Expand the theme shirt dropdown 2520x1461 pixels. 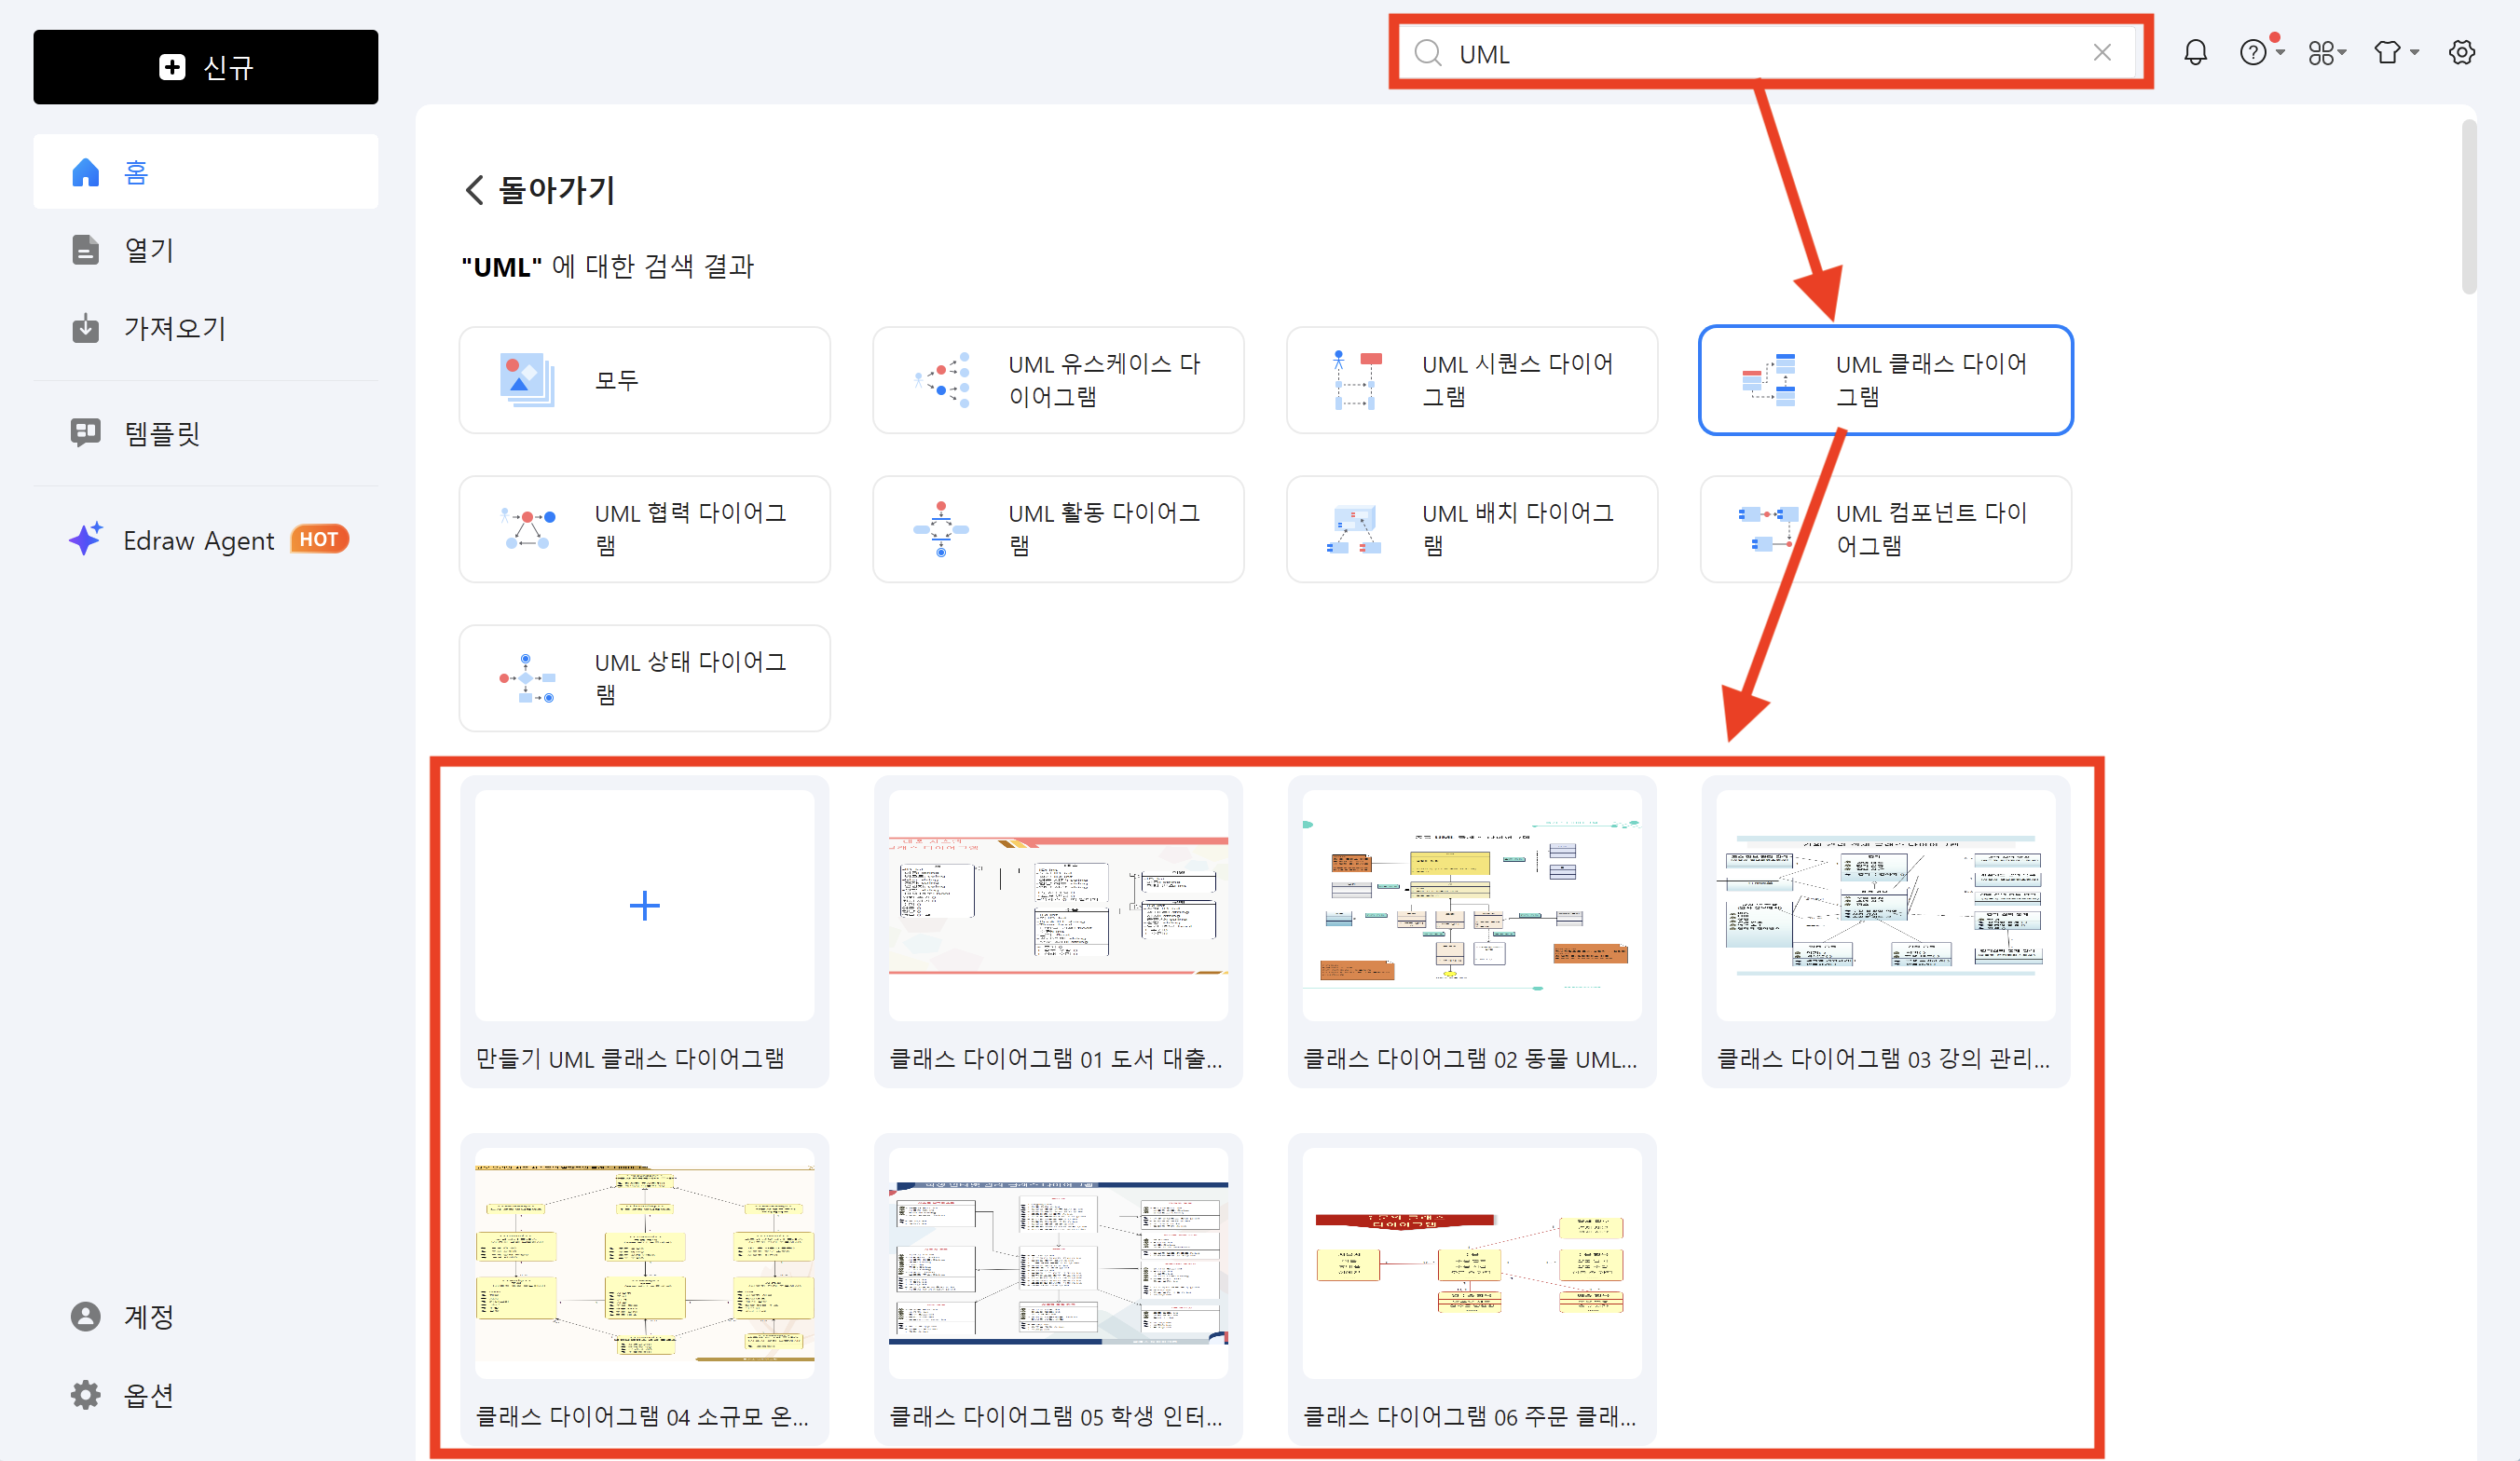point(2410,53)
